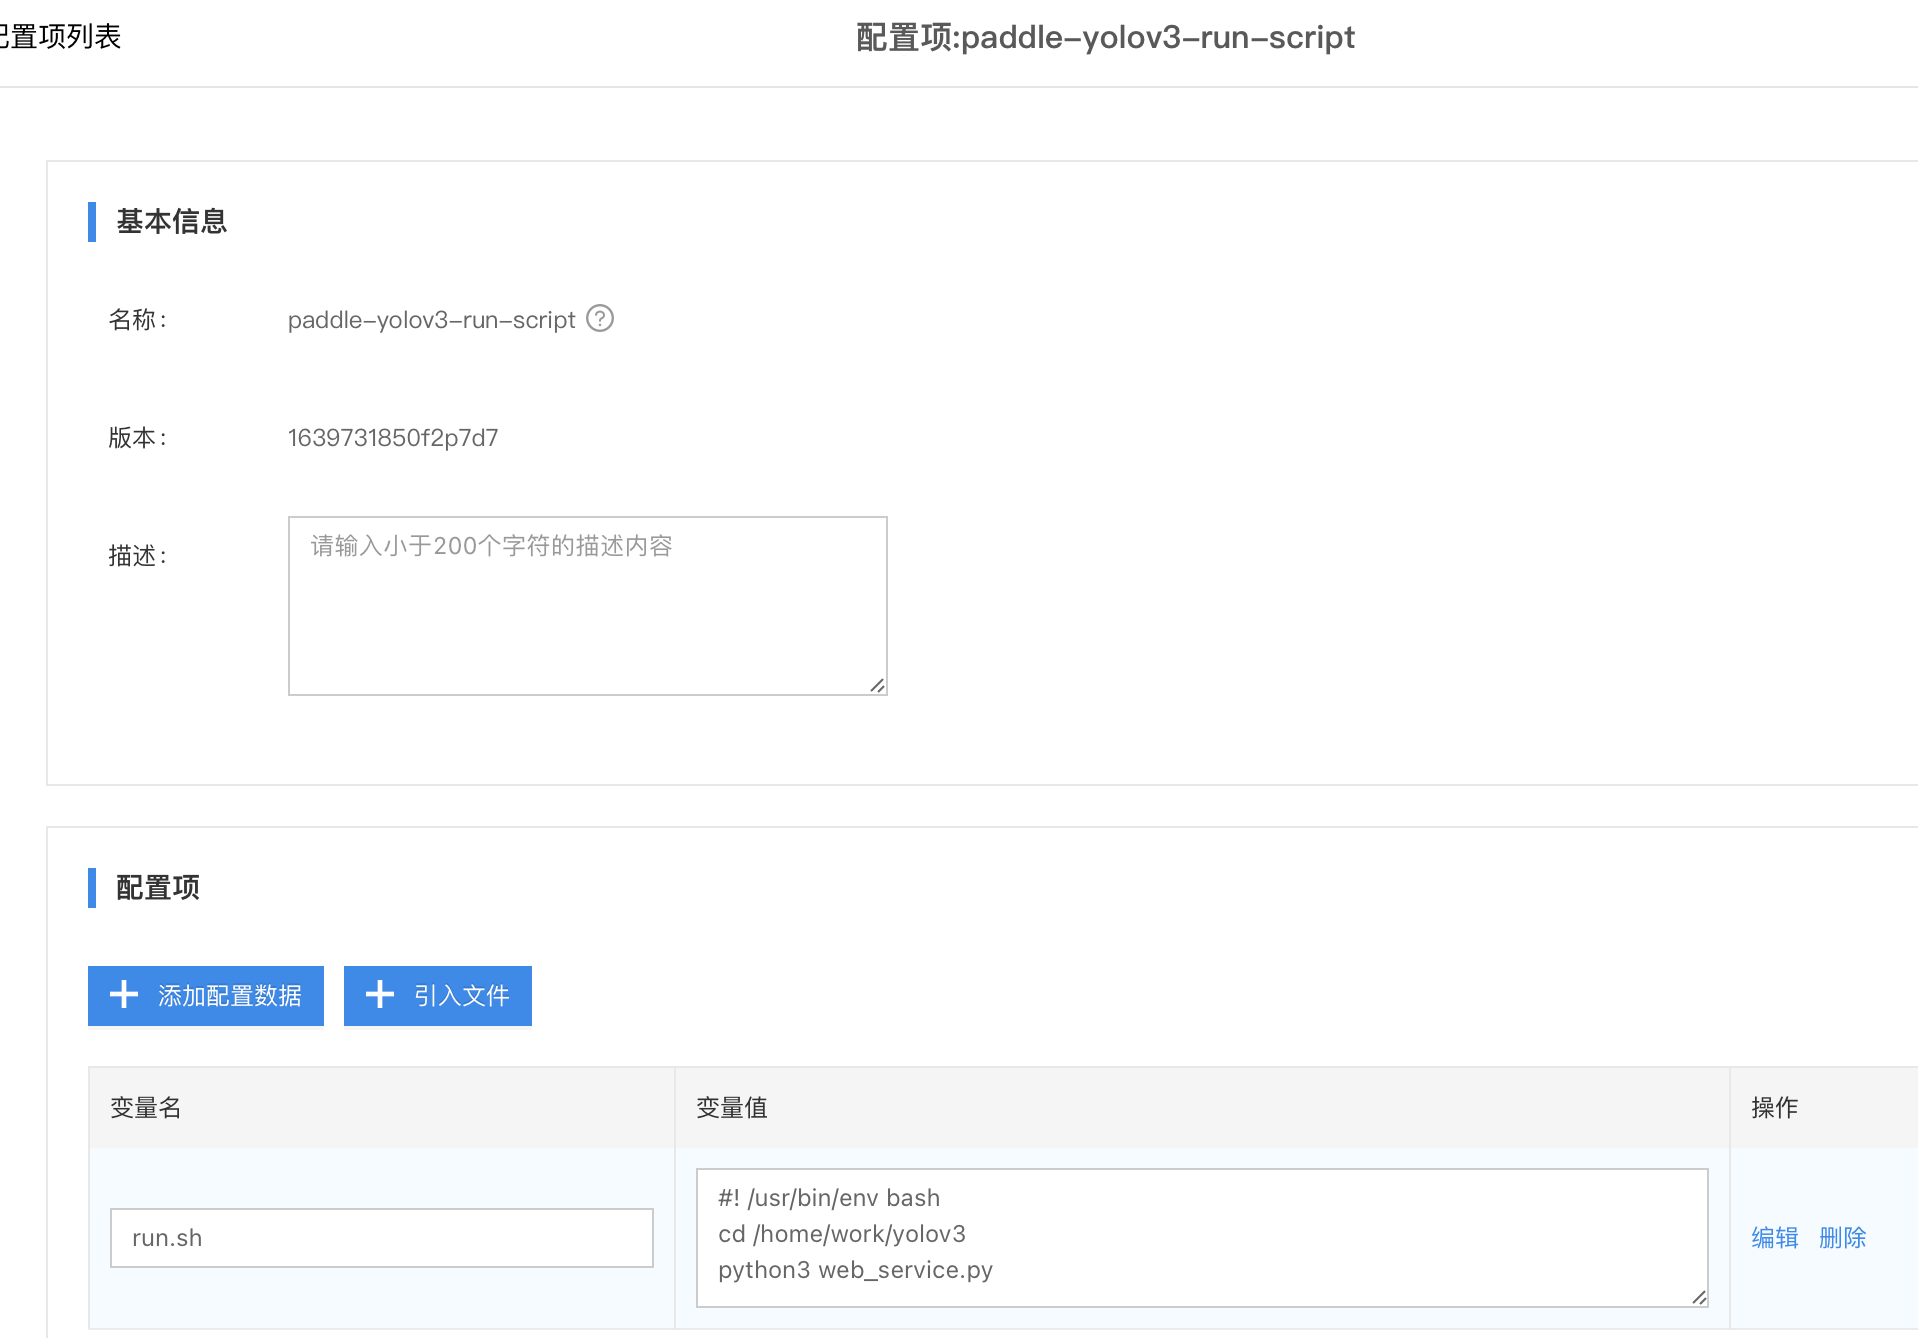Grab the resize handle of description textarea
This screenshot has width=1918, height=1338.
click(x=877, y=685)
